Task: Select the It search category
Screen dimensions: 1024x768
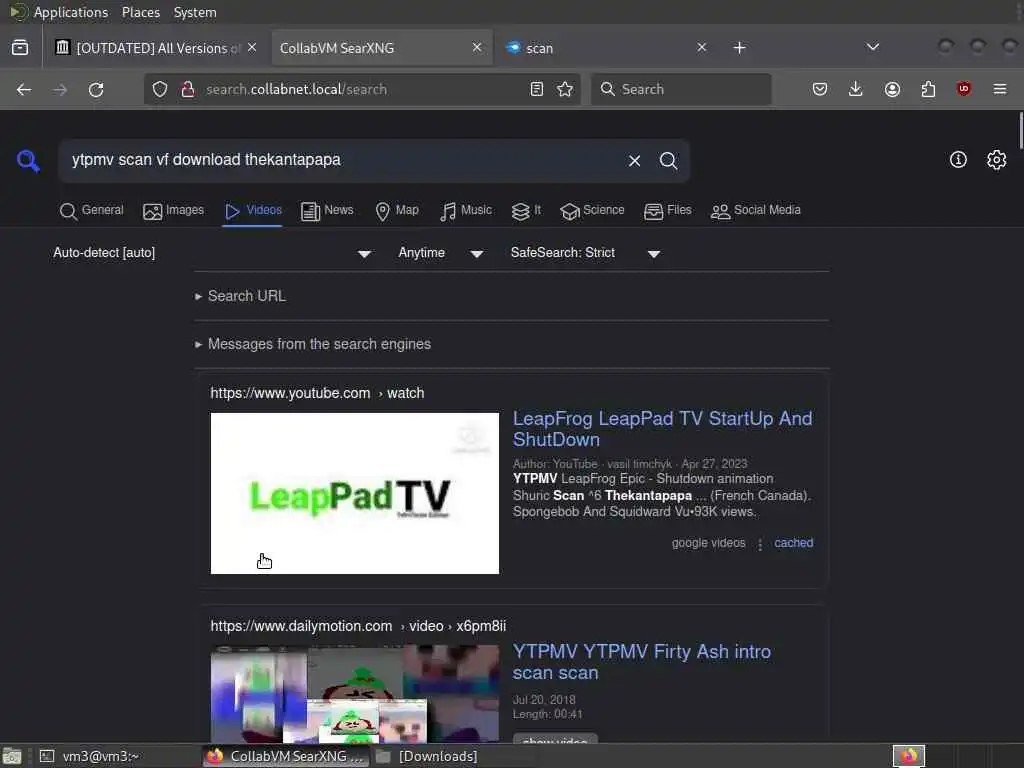Action: coord(526,210)
